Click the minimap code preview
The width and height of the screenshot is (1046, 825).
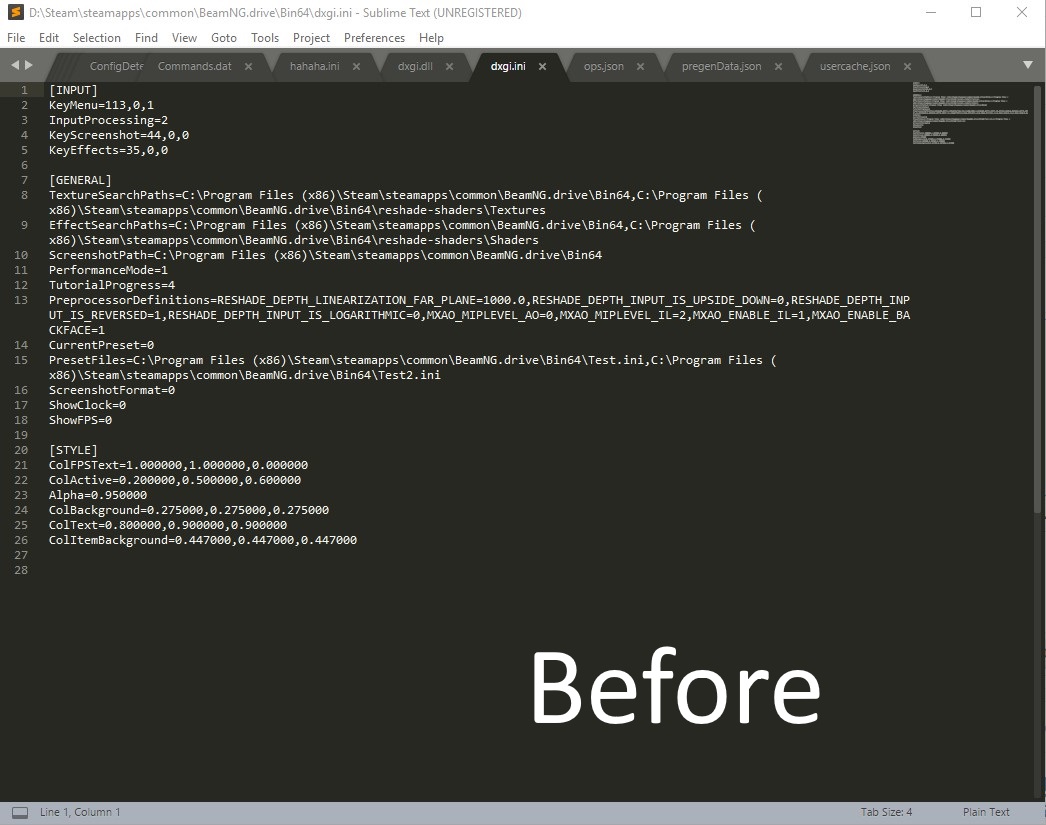tap(970, 113)
